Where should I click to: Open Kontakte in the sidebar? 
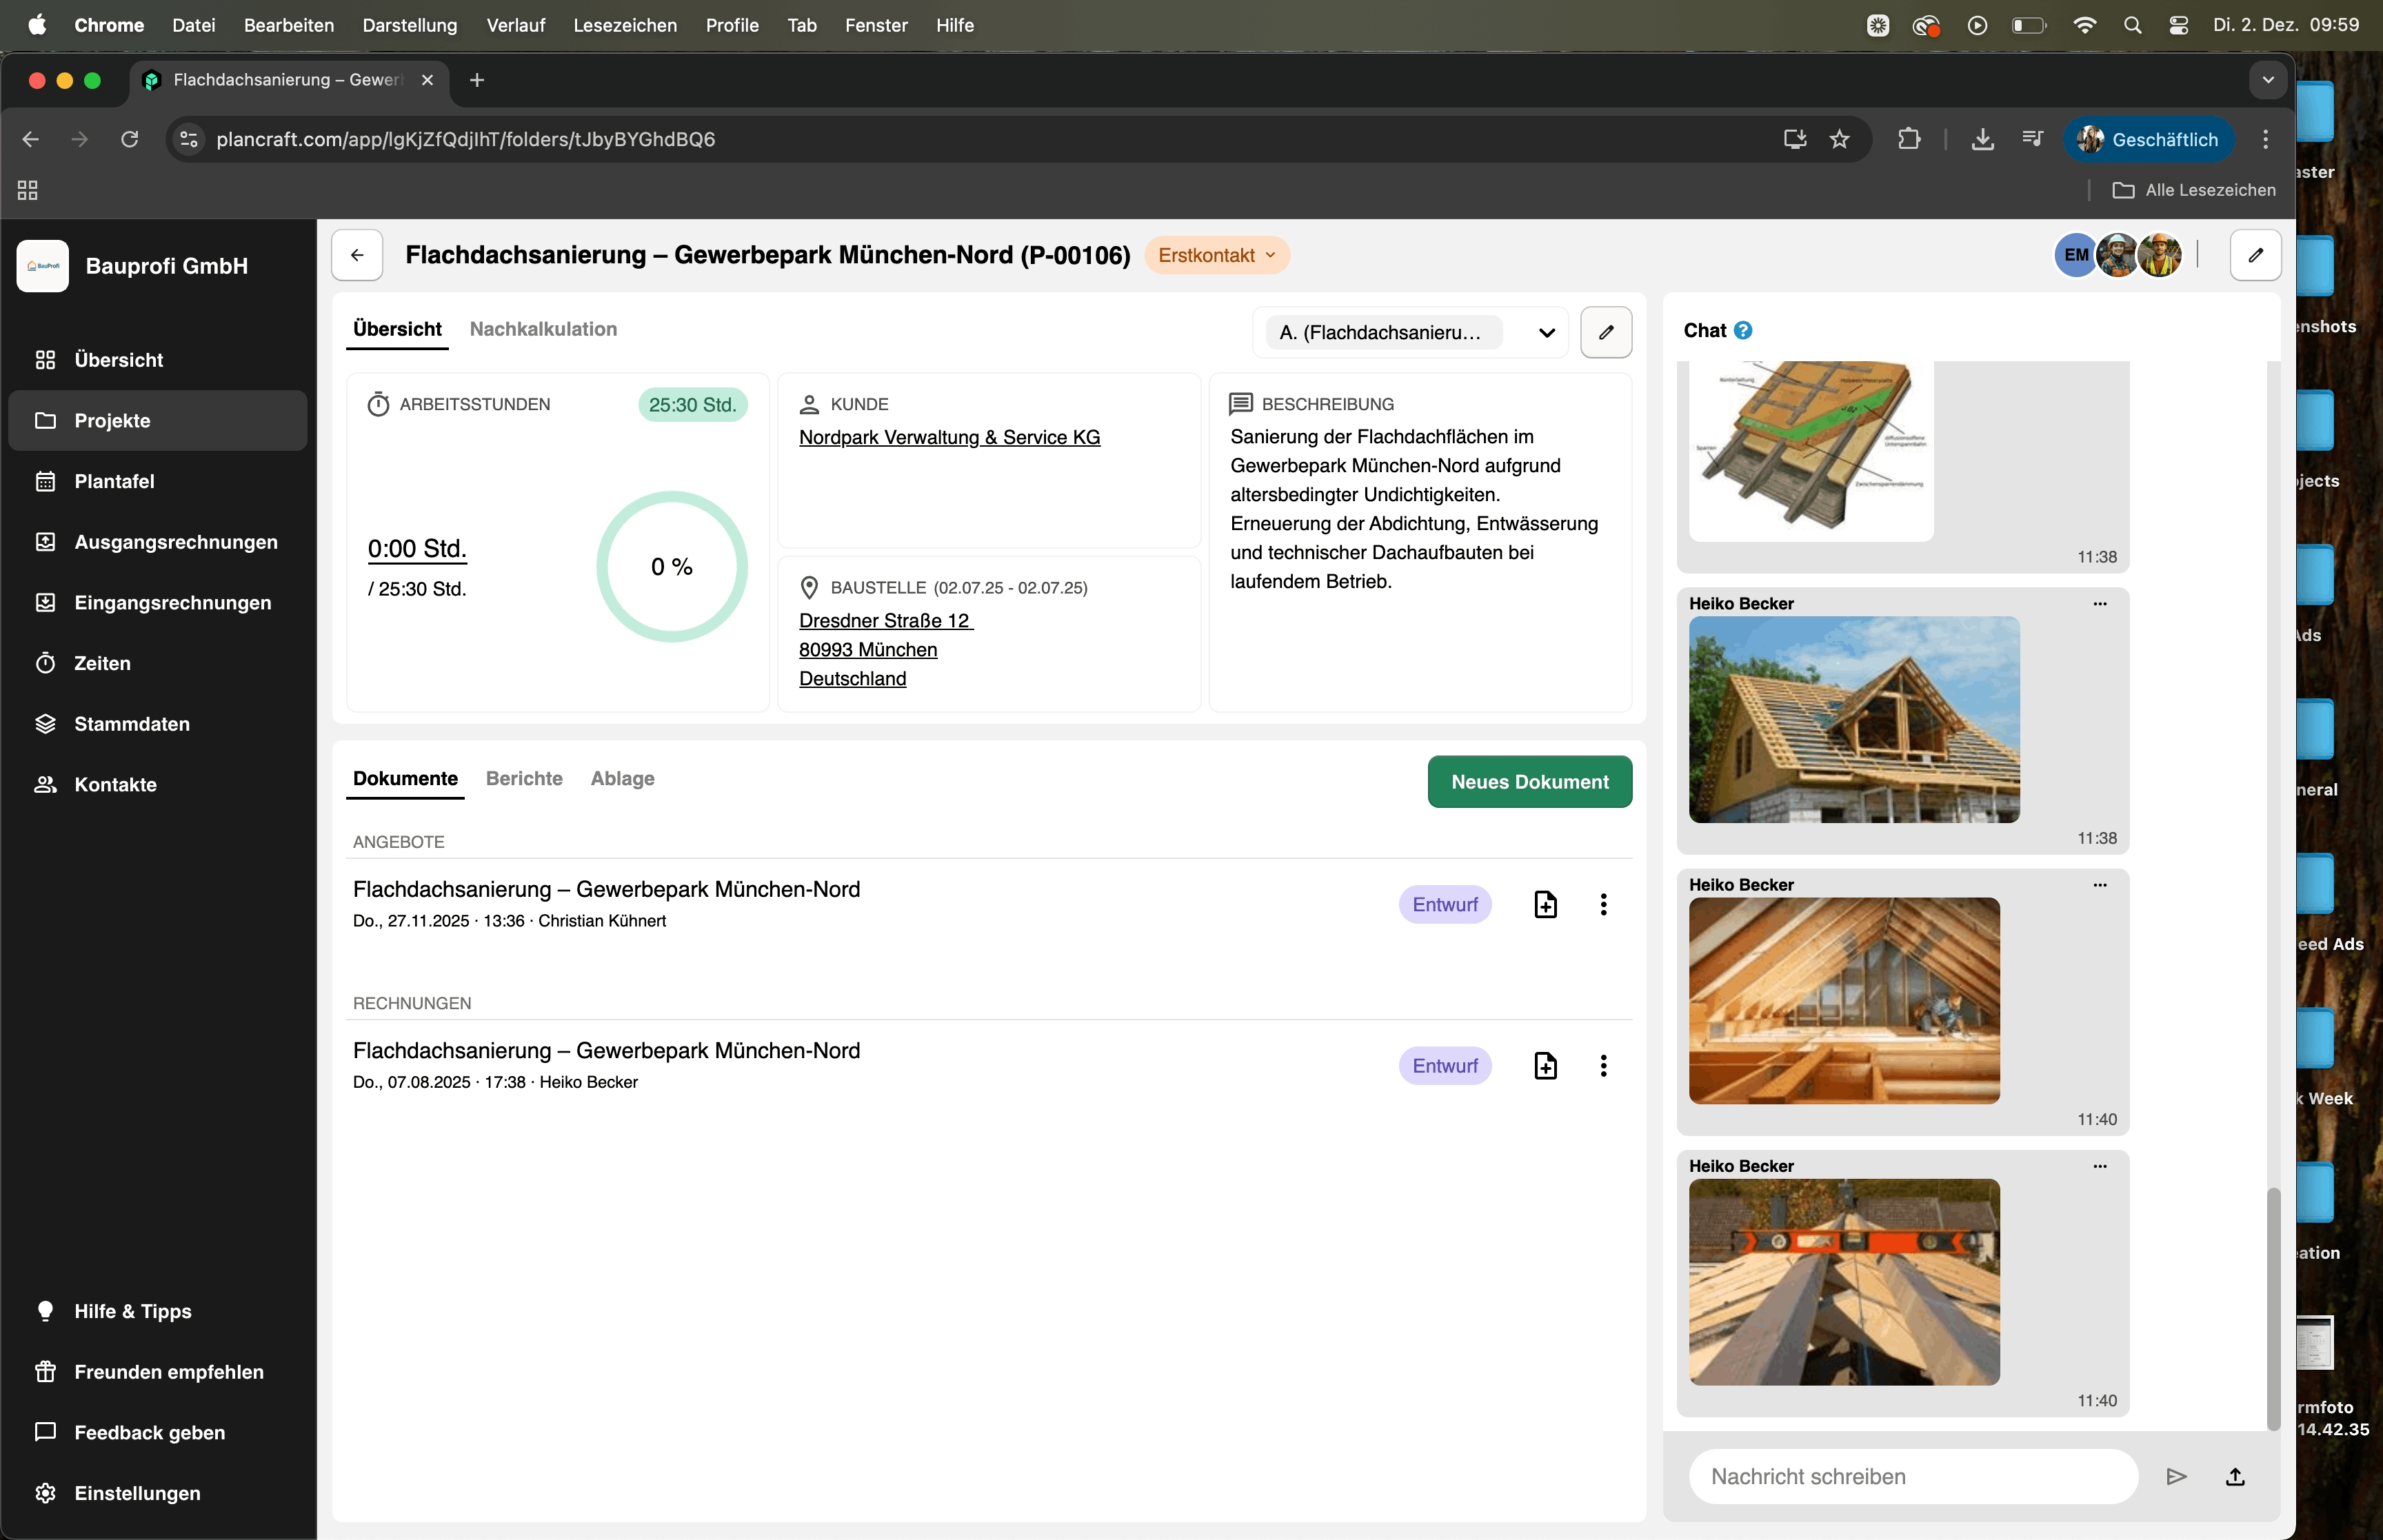tap(158, 785)
